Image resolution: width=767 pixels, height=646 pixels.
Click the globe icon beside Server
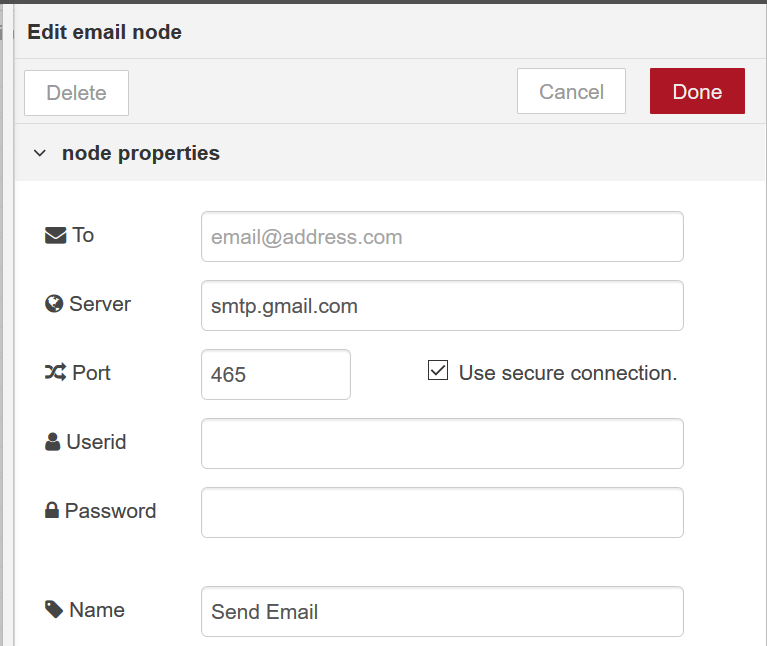[54, 304]
